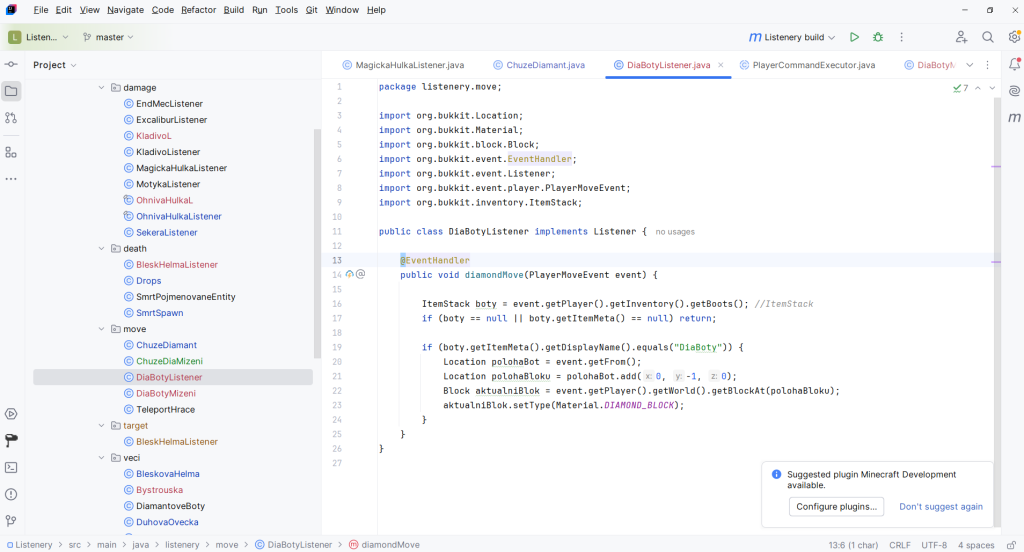
Task: Change 4 spaces indent setting
Action: tap(976, 545)
